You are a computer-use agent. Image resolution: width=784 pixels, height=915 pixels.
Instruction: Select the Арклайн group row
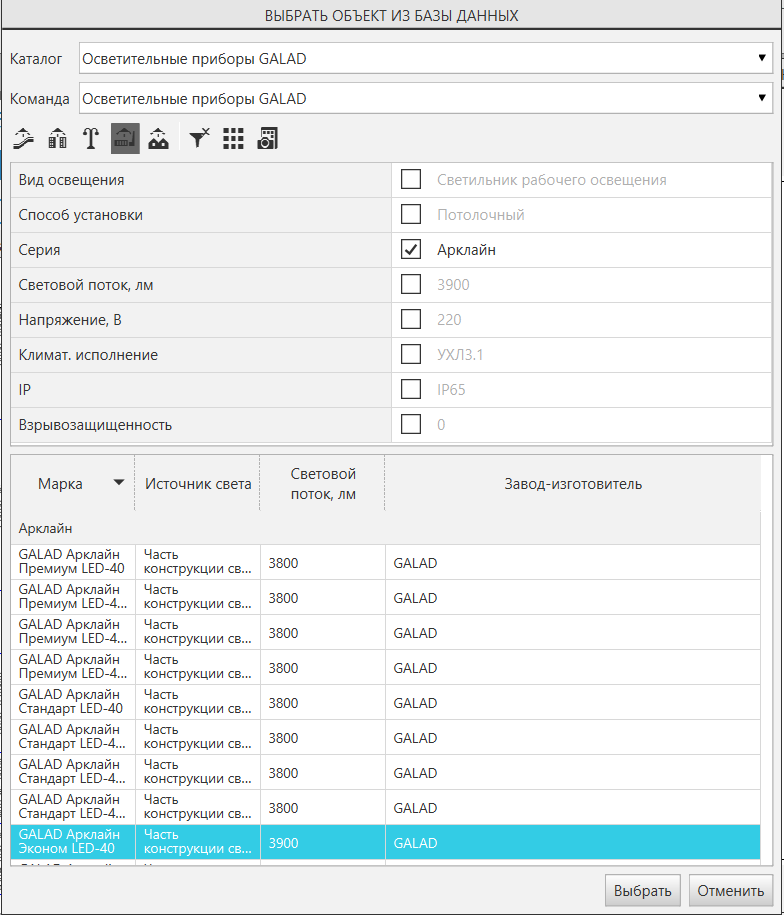[386, 528]
